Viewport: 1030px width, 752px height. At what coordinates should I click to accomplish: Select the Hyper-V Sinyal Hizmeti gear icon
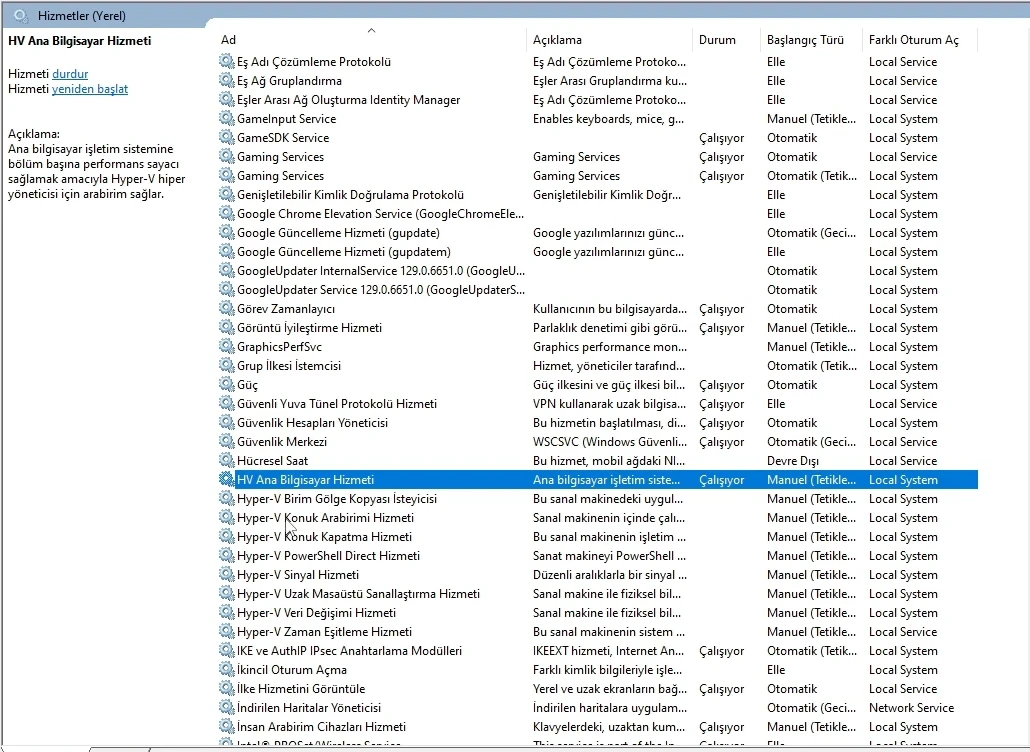click(227, 575)
